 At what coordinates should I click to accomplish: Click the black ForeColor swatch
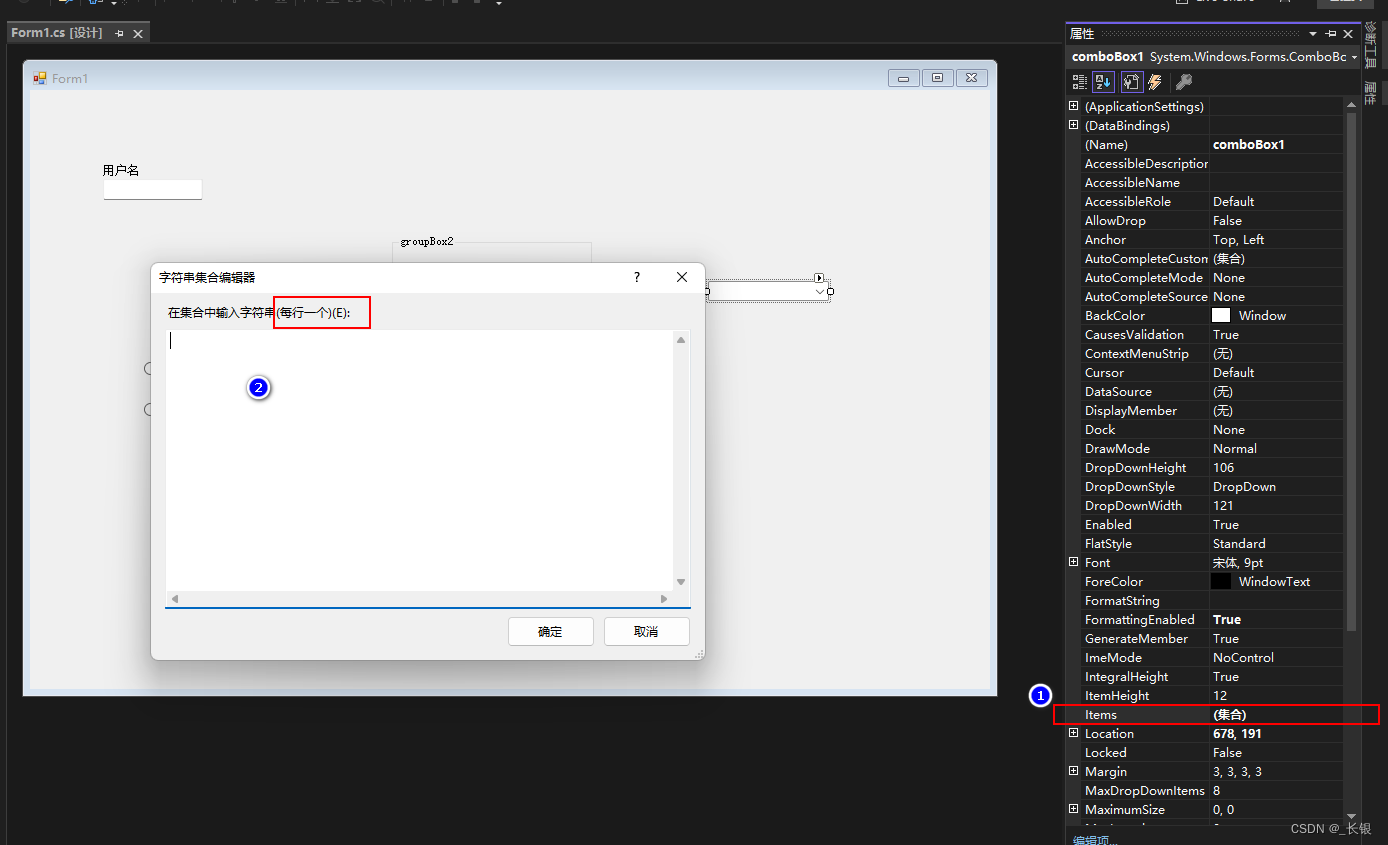1221,581
